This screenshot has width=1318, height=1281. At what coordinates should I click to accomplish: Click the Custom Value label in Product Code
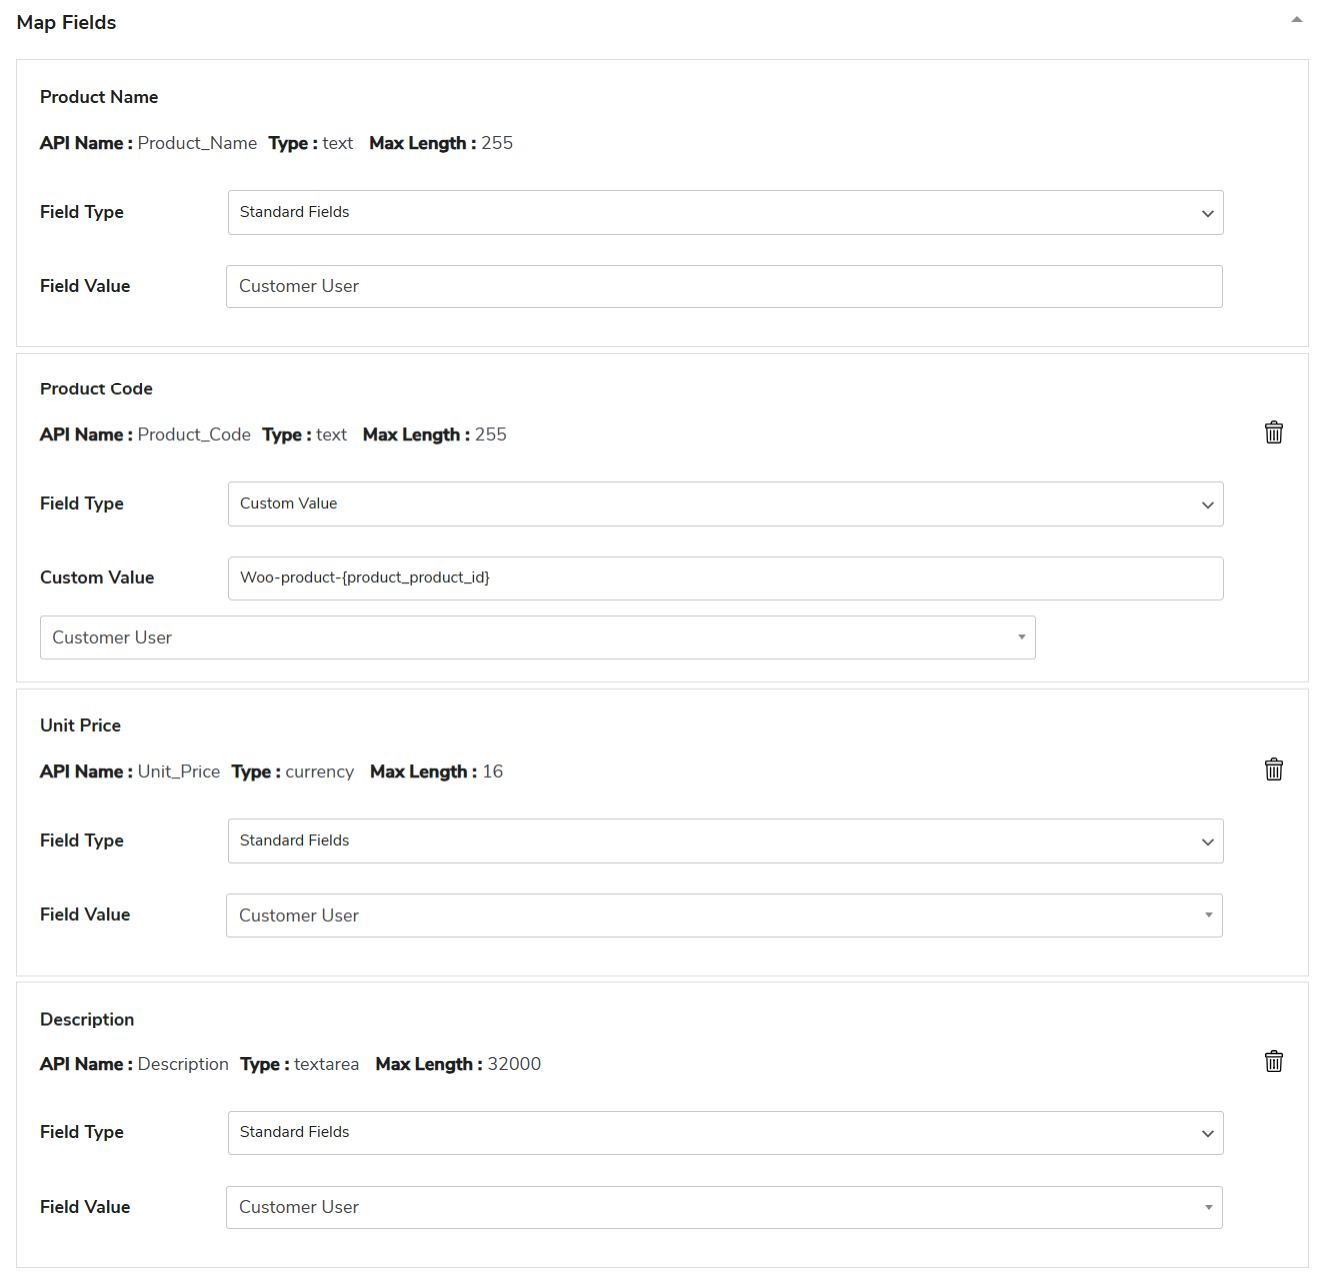(x=97, y=578)
